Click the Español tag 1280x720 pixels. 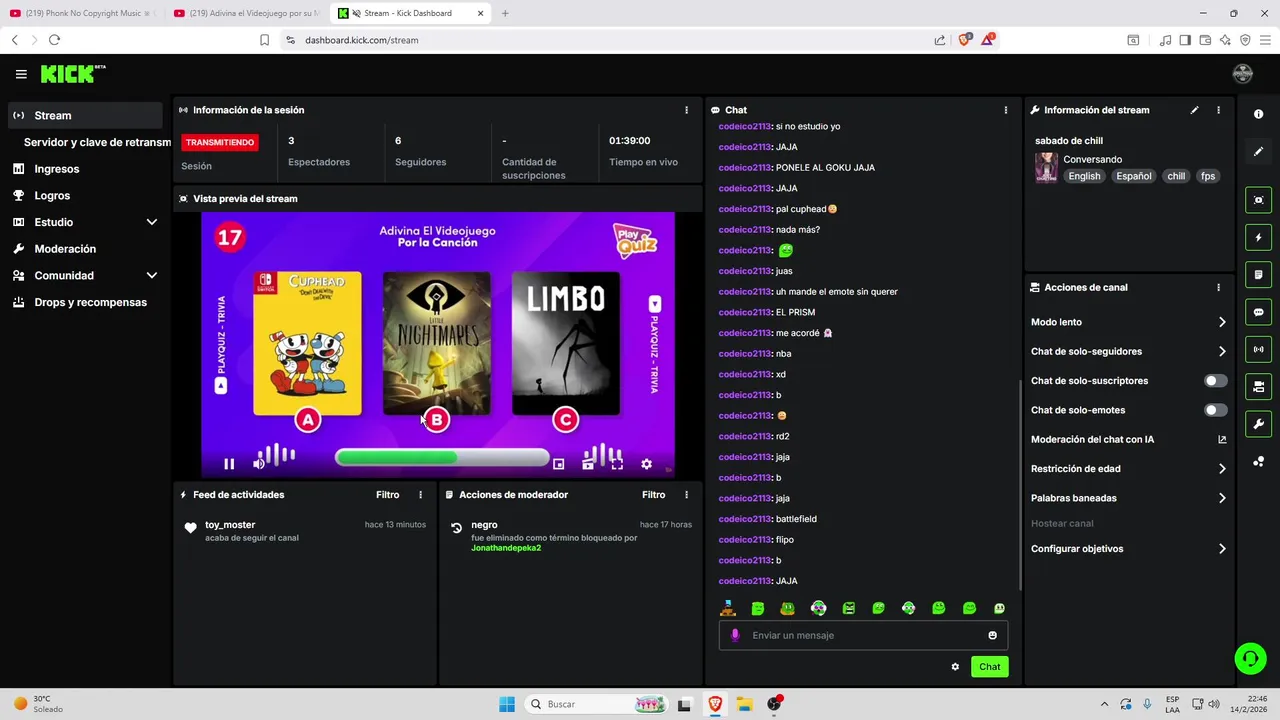pyautogui.click(x=1134, y=176)
